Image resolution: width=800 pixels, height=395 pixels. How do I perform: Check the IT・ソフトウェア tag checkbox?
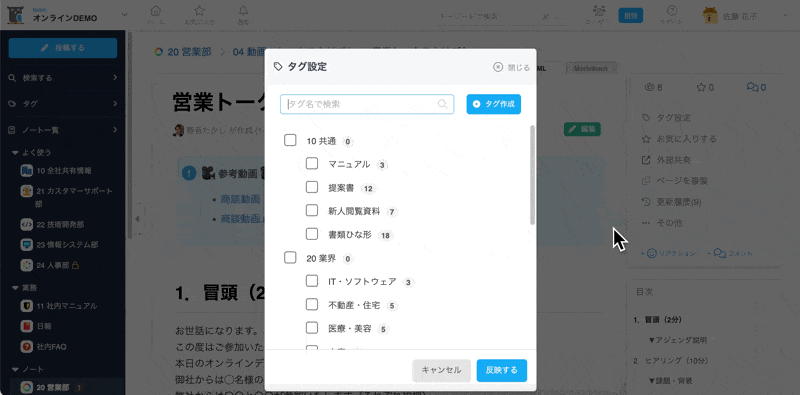[312, 281]
